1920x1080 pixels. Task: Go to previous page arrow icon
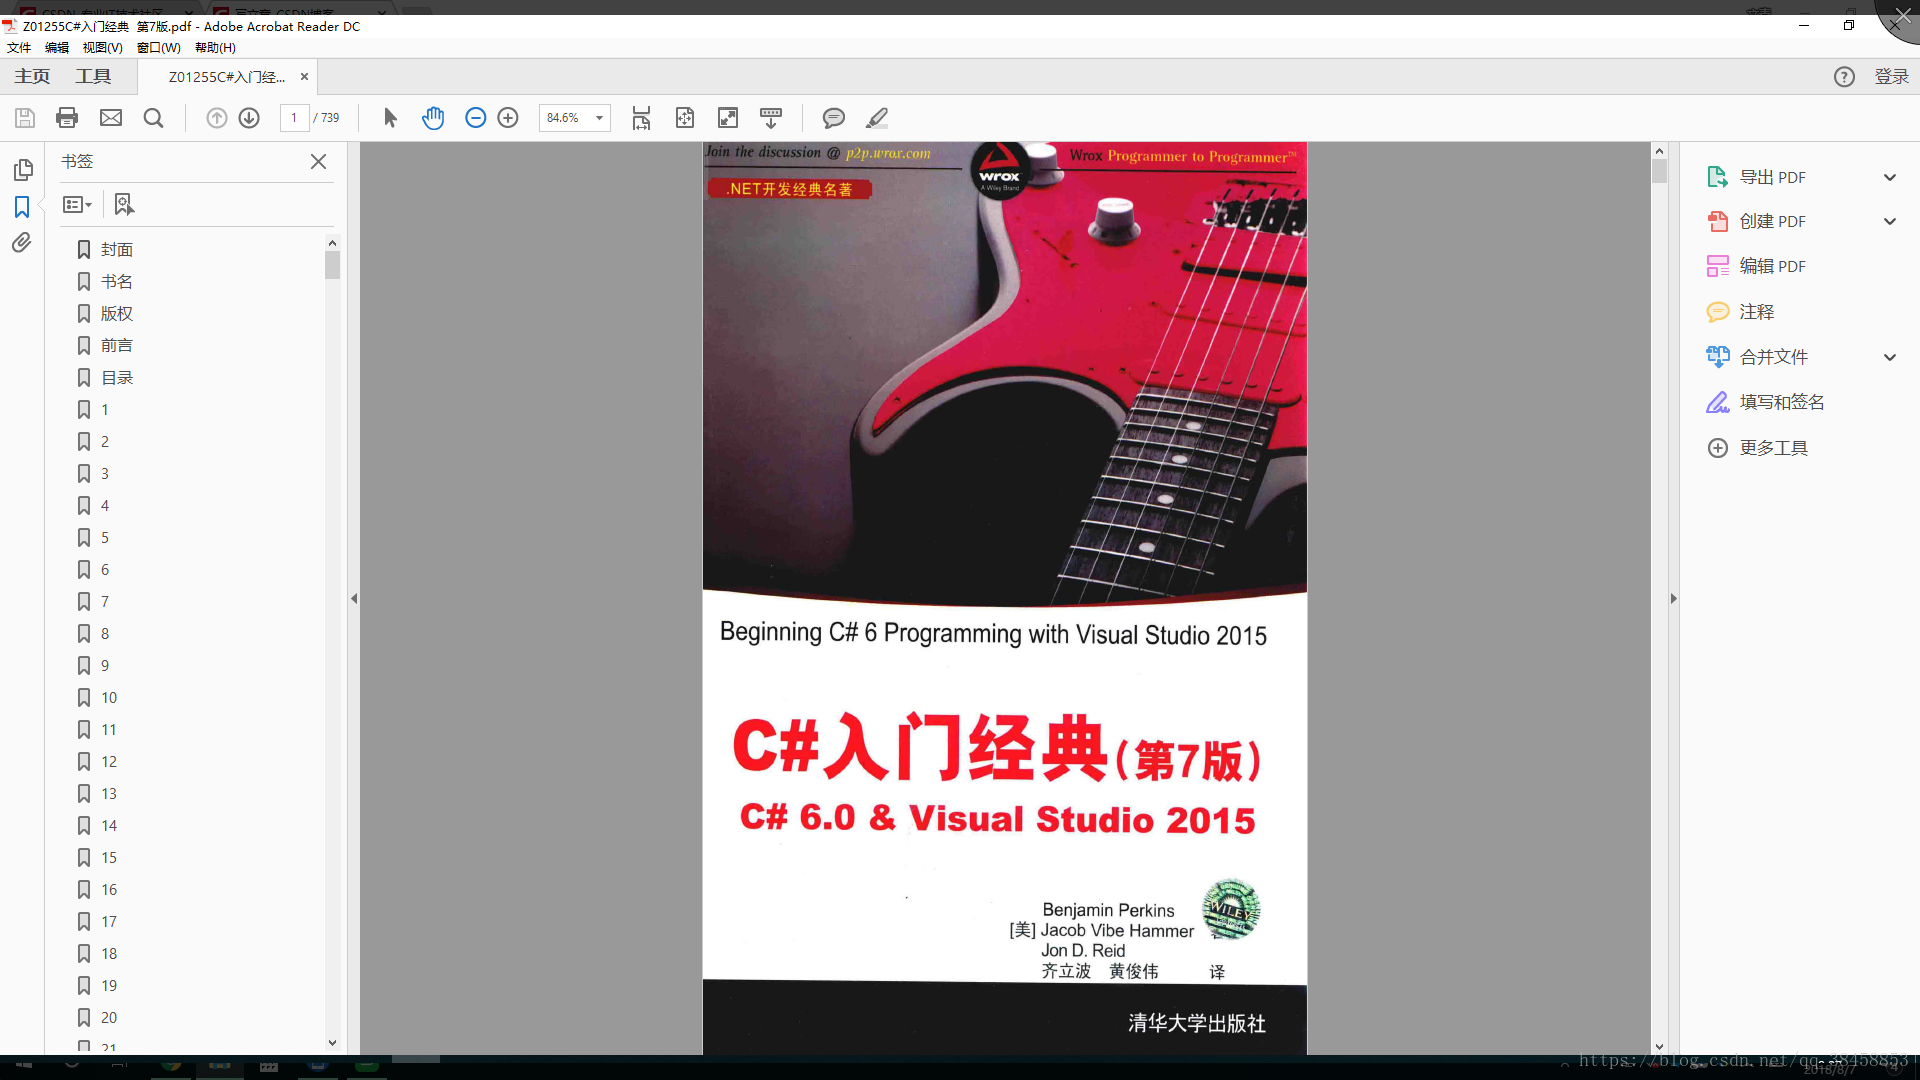tap(217, 118)
